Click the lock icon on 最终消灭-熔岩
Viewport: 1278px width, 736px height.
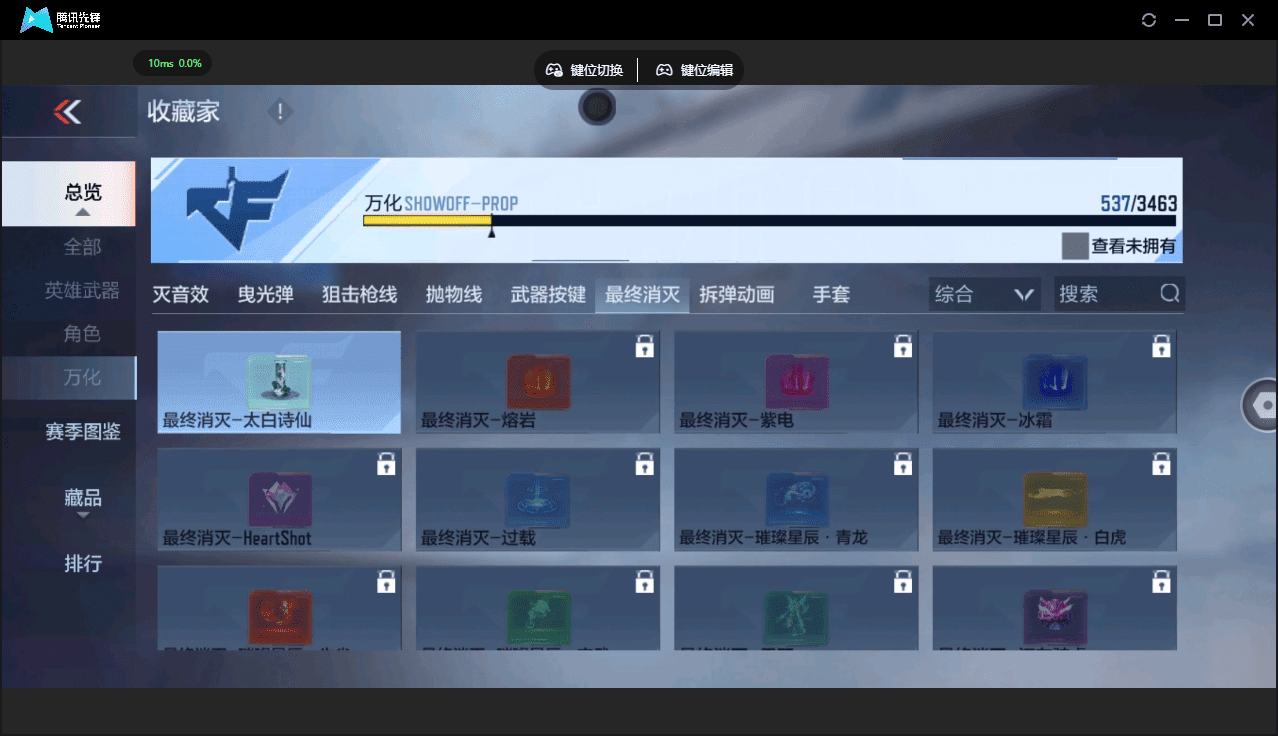click(644, 345)
